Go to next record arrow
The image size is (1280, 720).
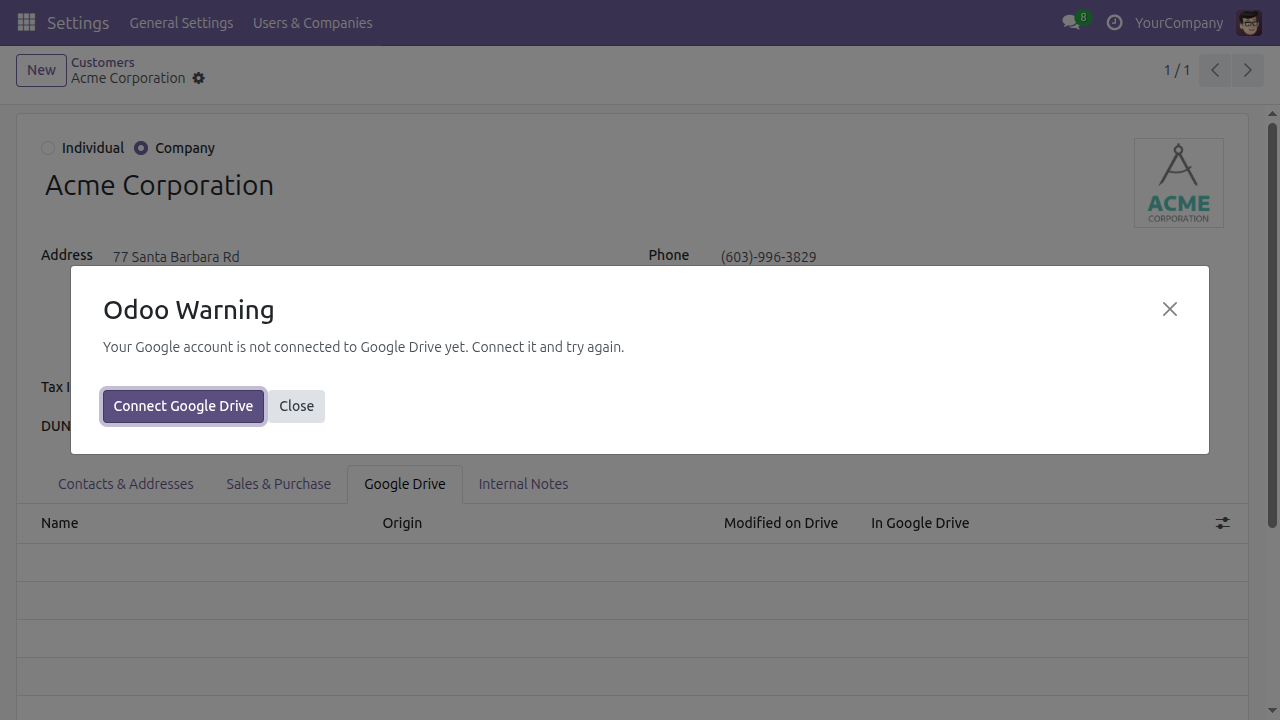(1247, 70)
